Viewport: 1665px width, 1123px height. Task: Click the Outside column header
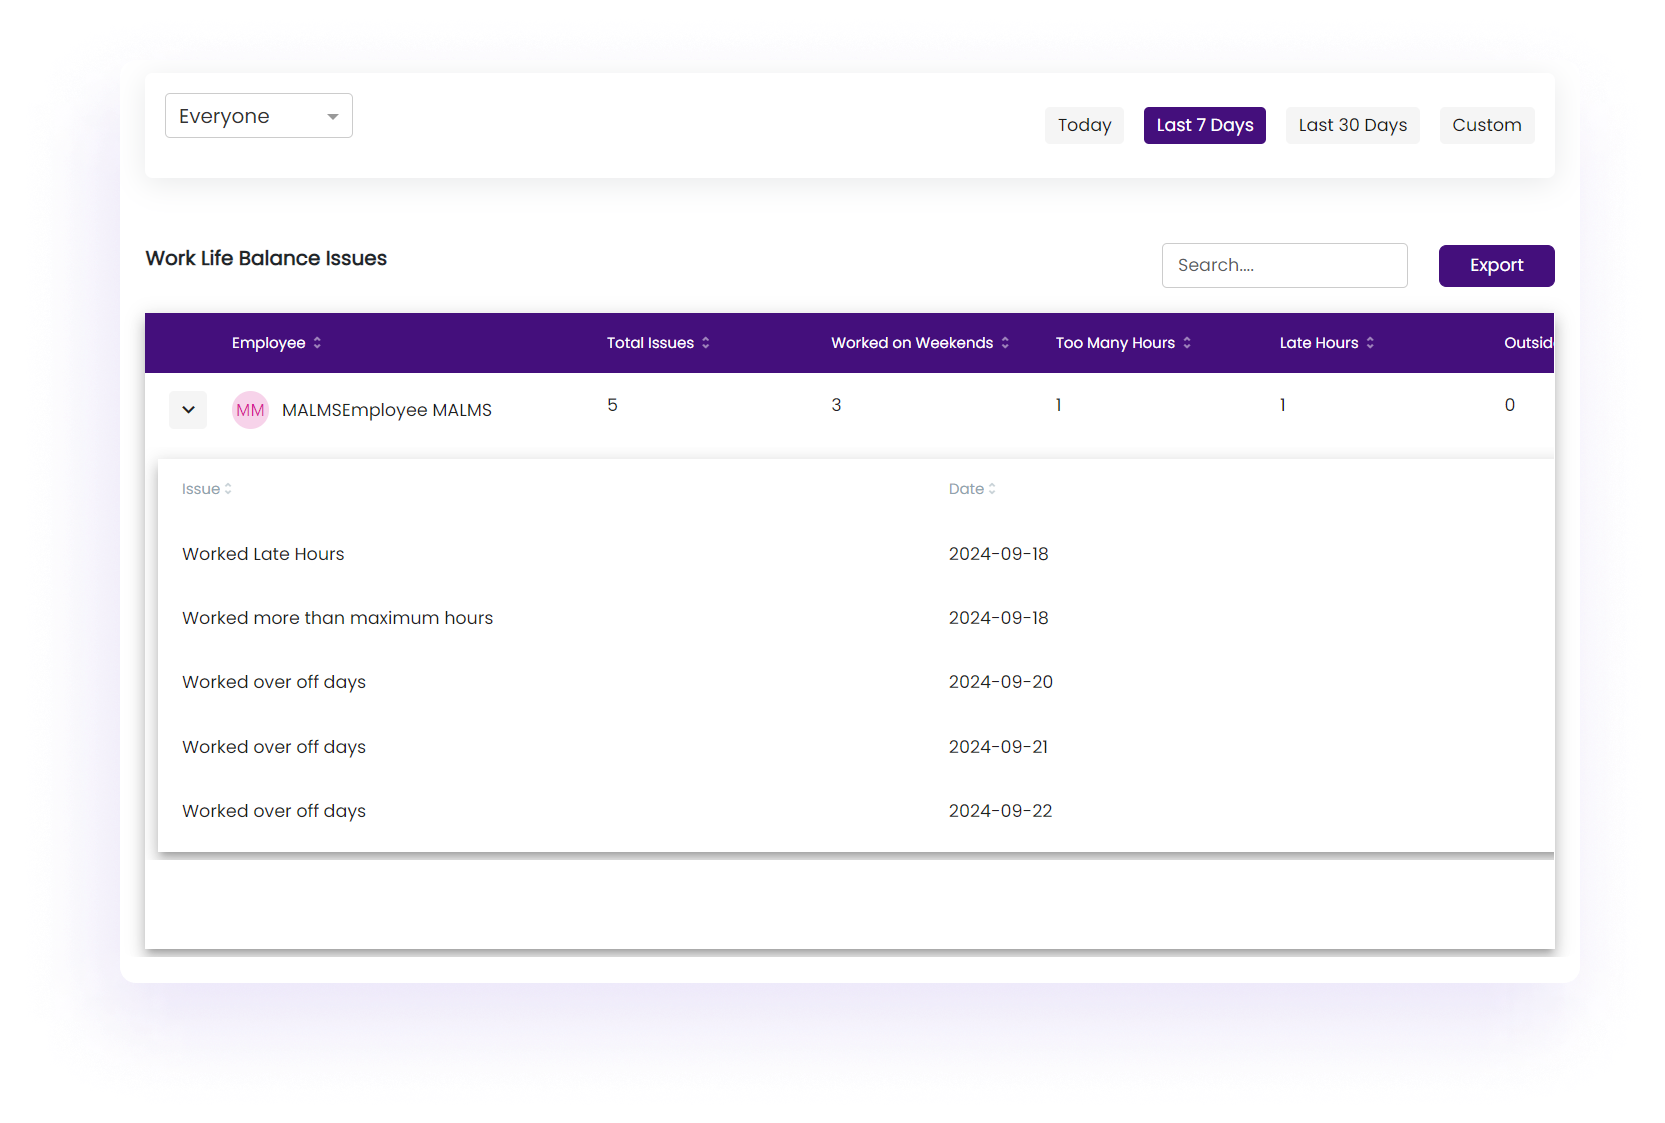[x=1527, y=343]
